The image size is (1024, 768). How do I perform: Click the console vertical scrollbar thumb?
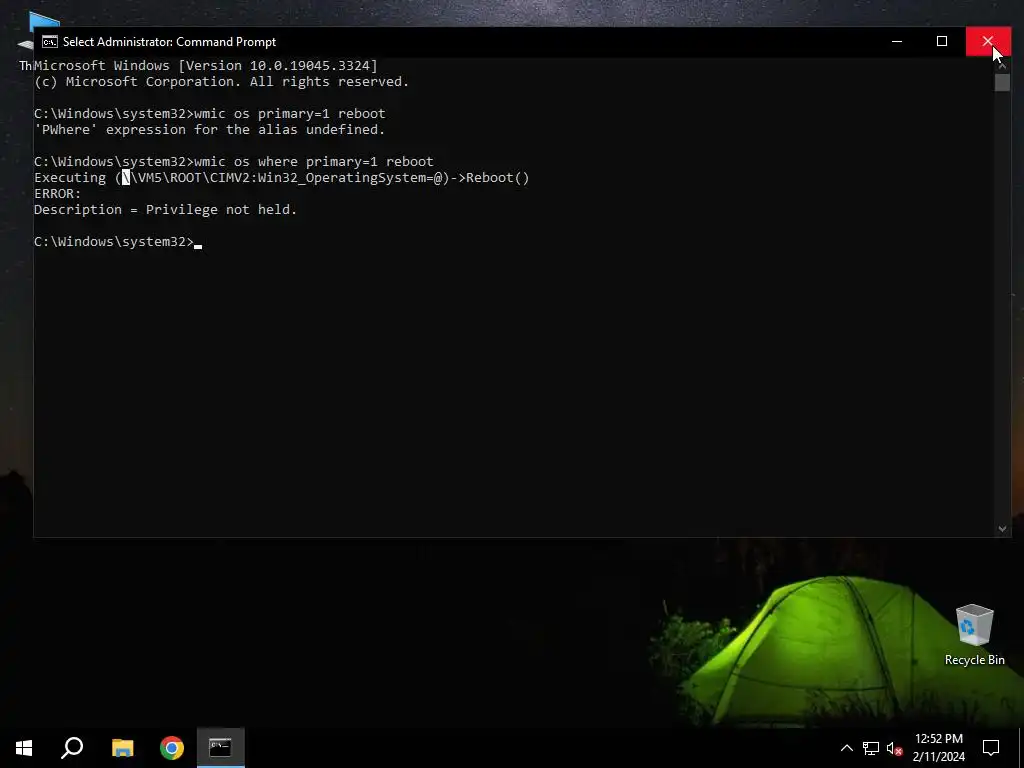[x=1002, y=83]
